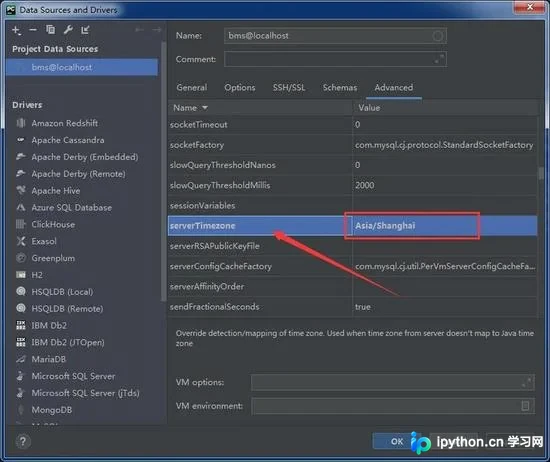
Task: Open driver settings wrench icon
Action: tap(68, 30)
